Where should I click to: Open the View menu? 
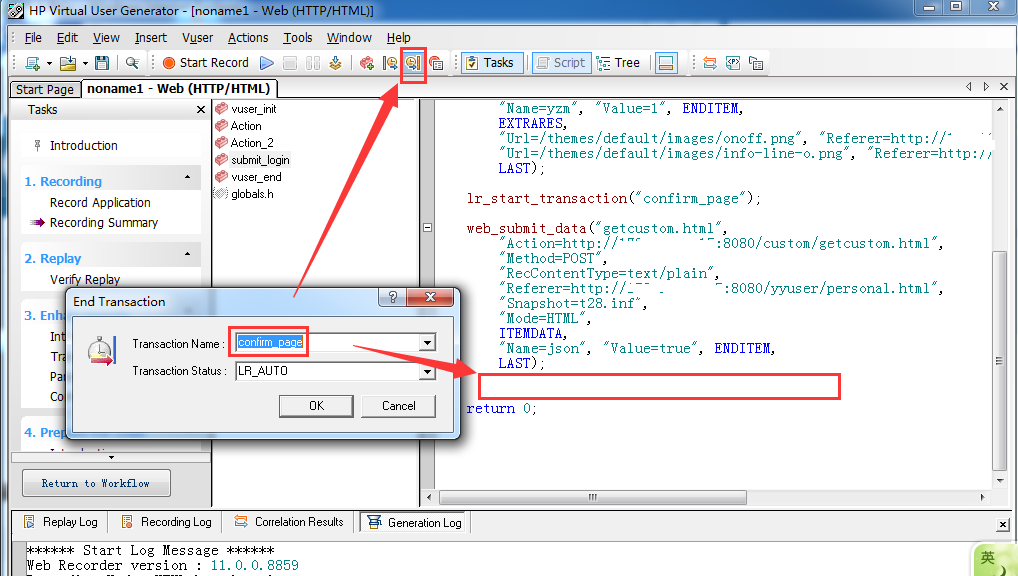(x=106, y=38)
